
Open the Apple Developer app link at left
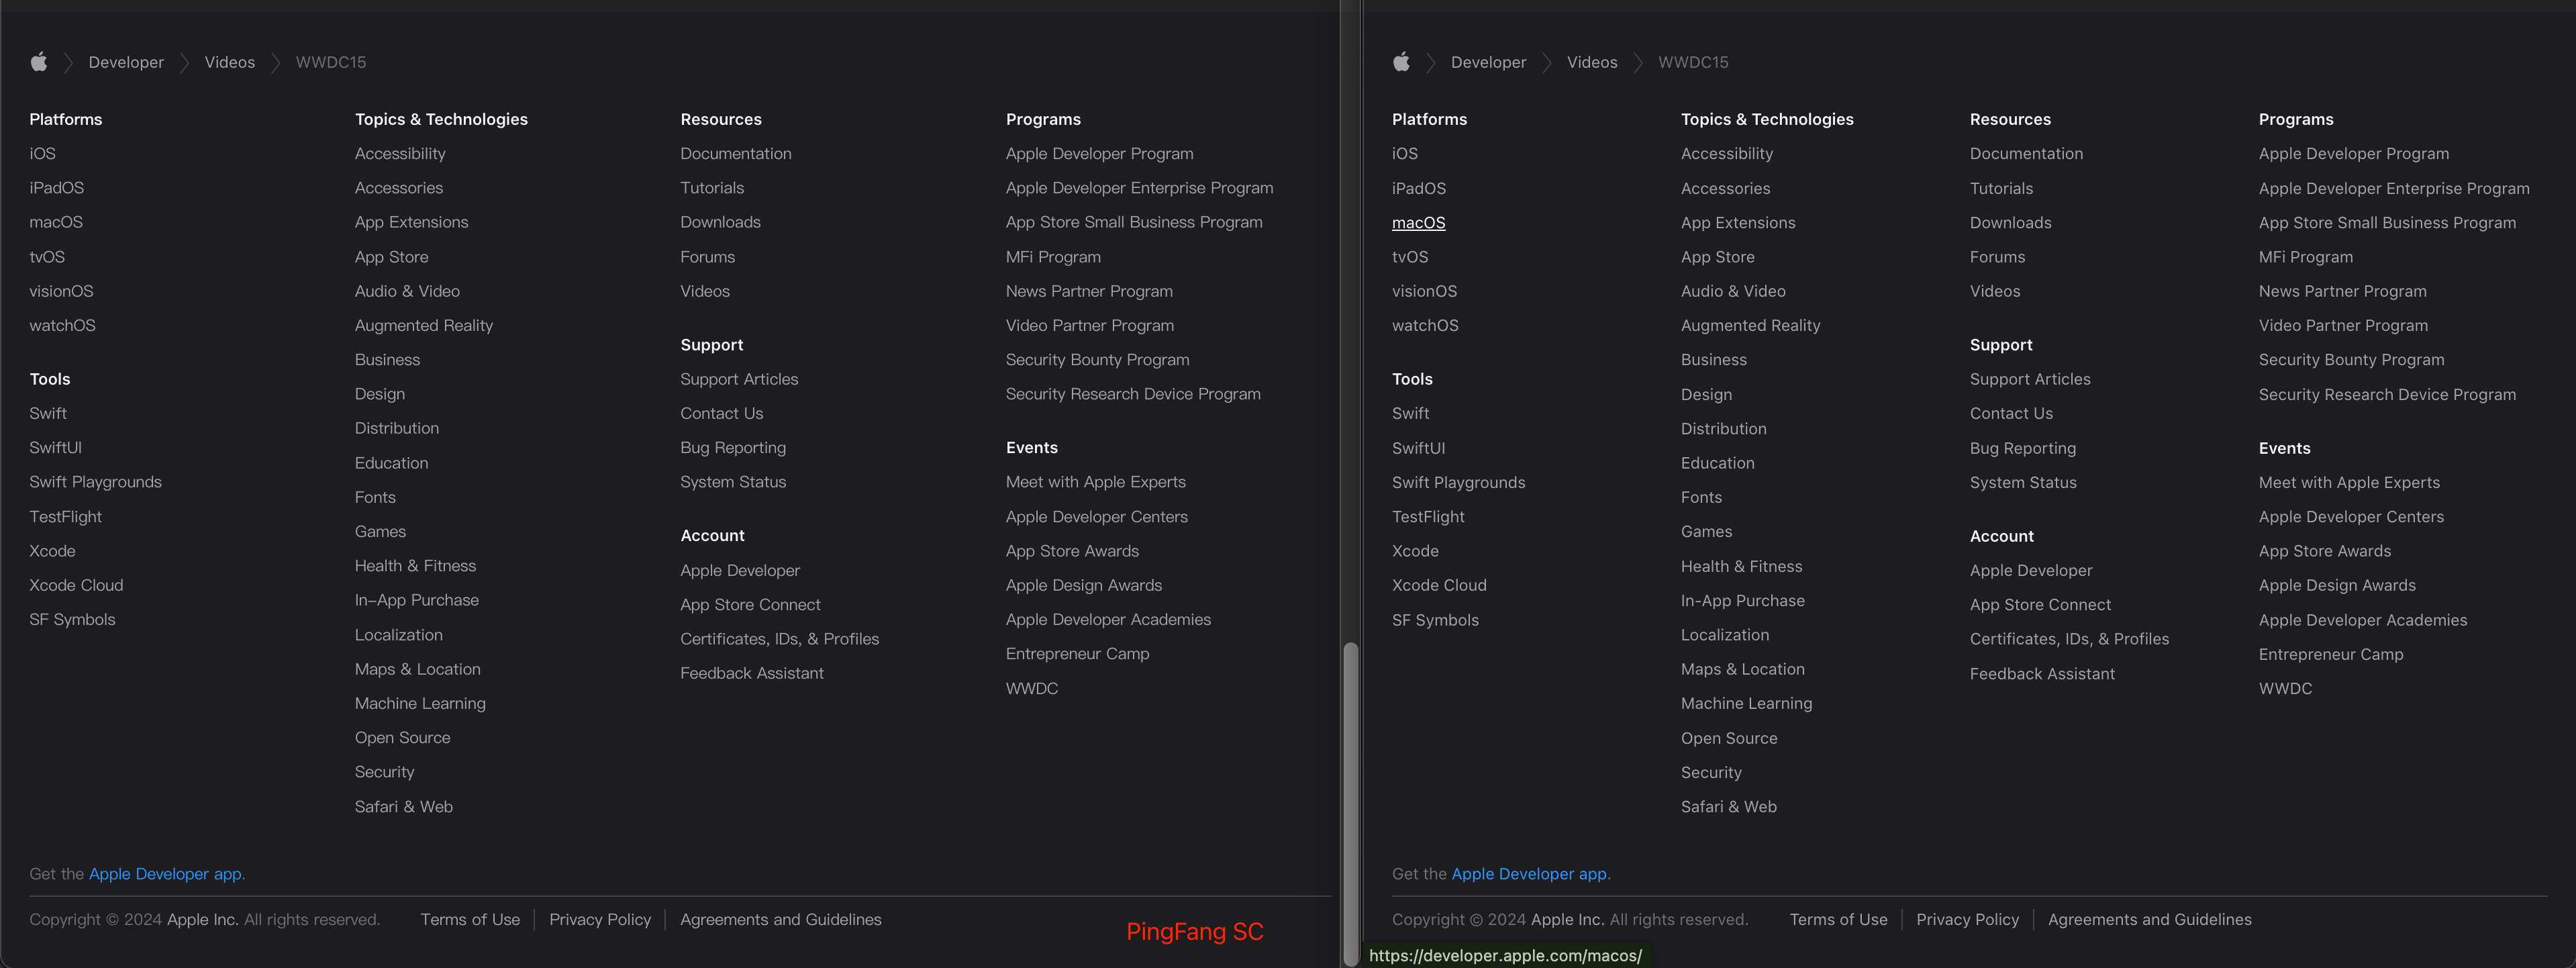(x=165, y=874)
